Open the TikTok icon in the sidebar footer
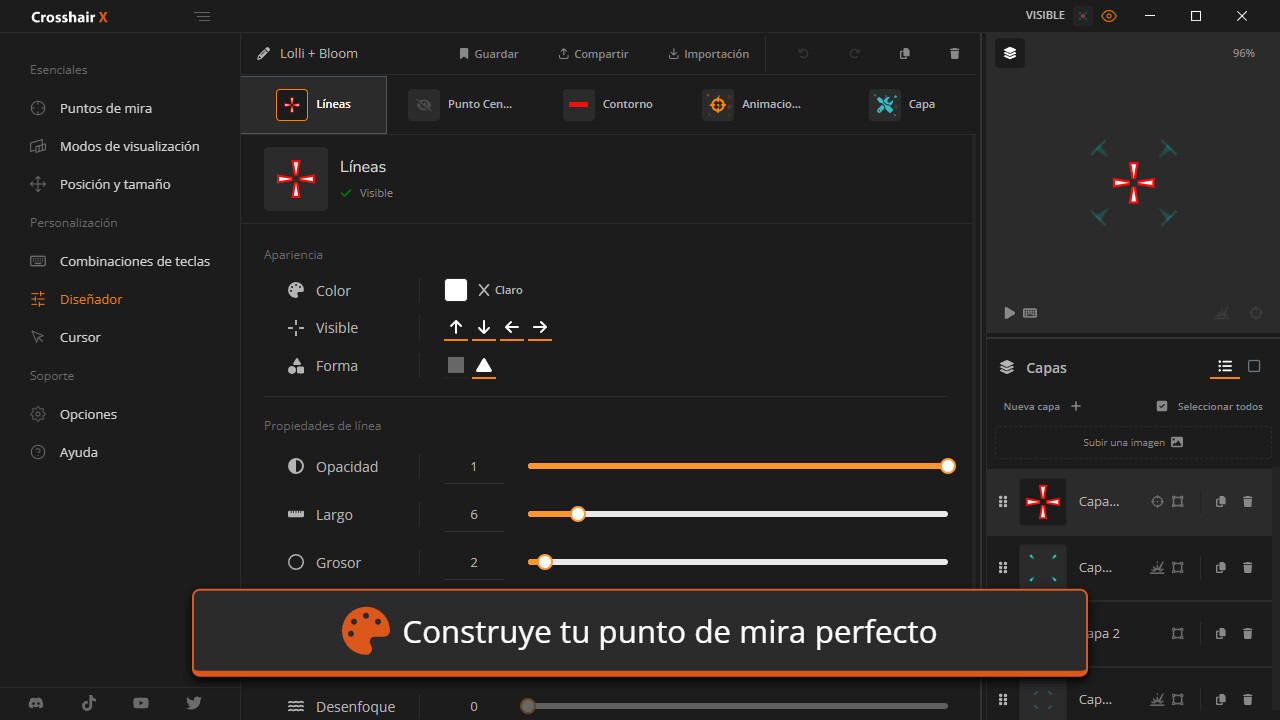The image size is (1280, 720). tap(89, 703)
